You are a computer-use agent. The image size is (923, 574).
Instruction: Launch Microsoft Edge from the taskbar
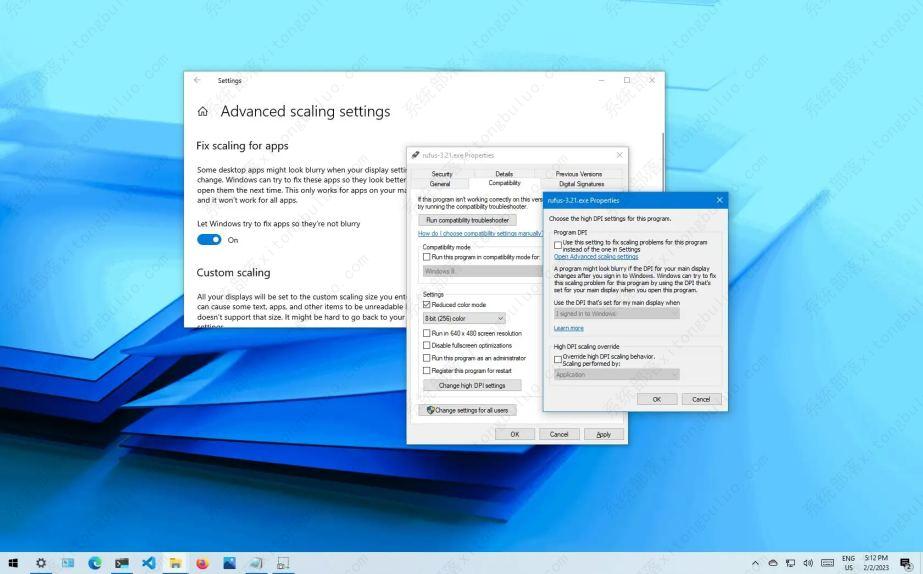click(95, 563)
